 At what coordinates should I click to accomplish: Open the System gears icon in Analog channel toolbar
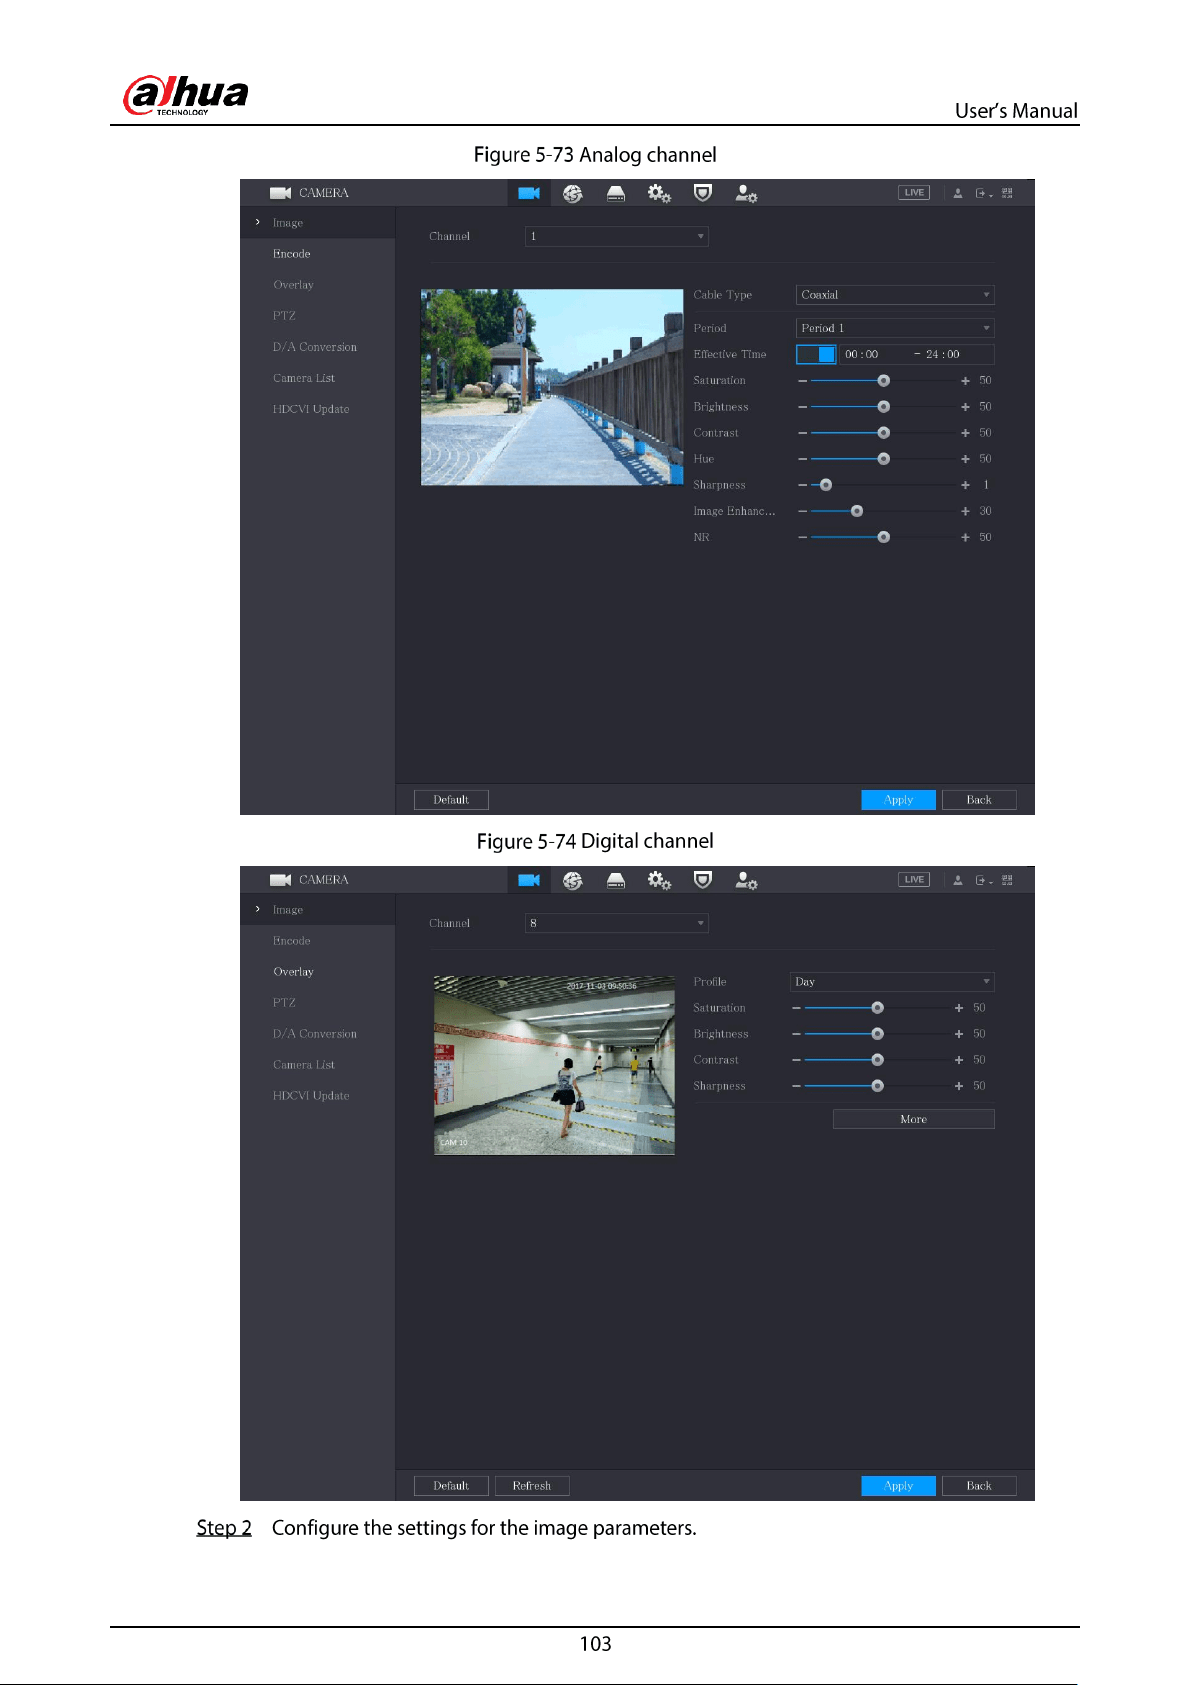click(659, 193)
